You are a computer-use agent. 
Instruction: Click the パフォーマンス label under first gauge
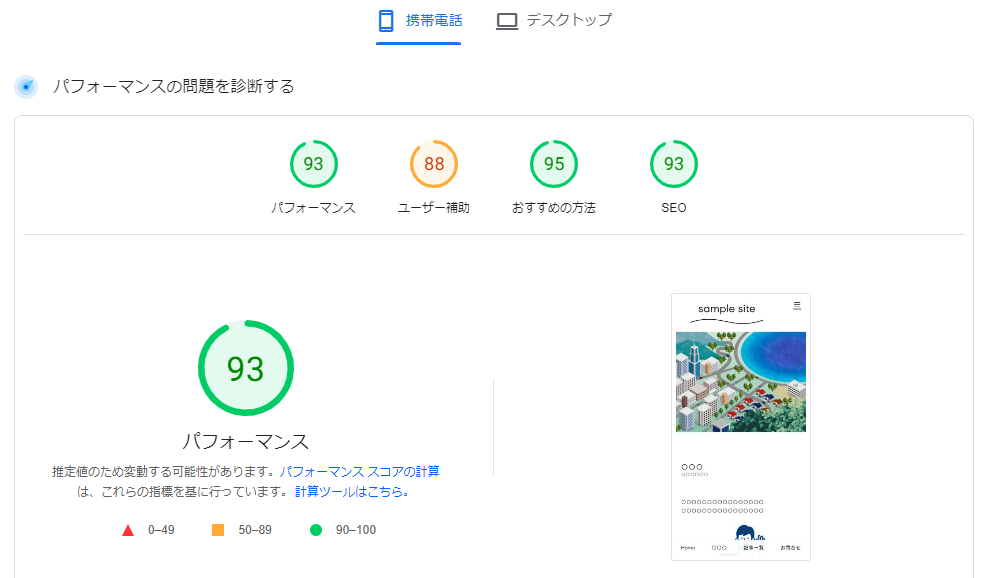click(313, 208)
